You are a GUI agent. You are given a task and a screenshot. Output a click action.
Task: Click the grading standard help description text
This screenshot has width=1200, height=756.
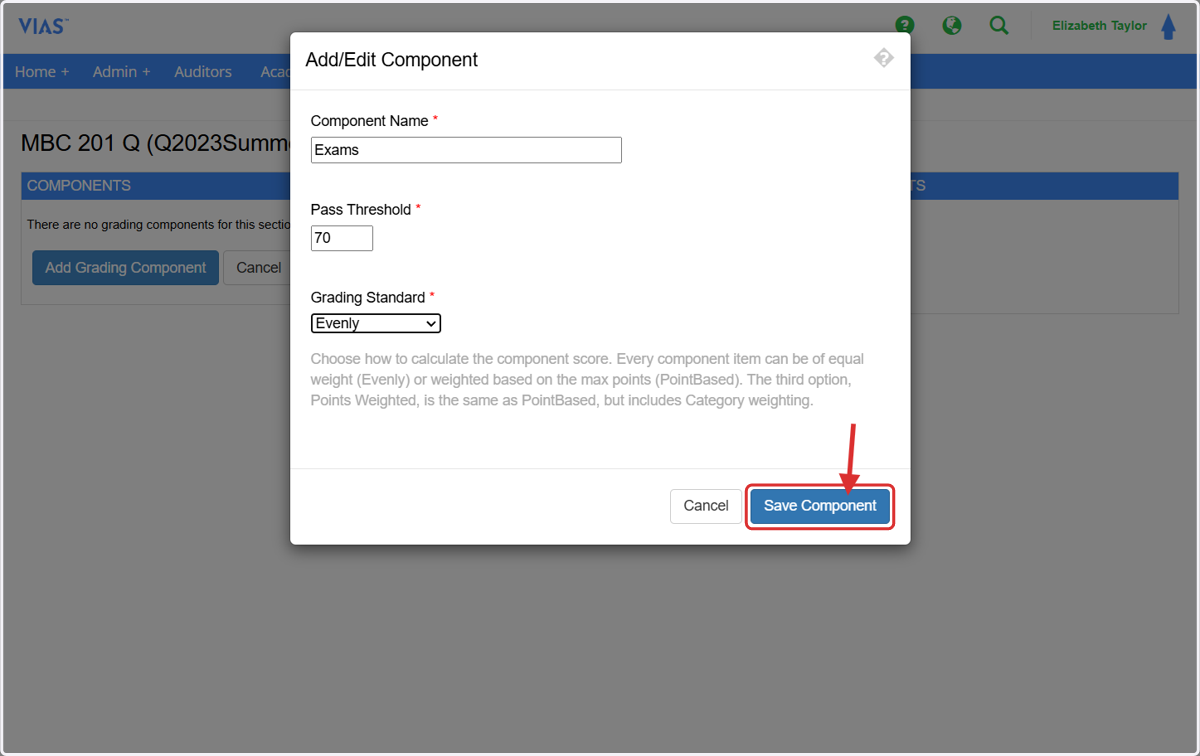click(589, 380)
